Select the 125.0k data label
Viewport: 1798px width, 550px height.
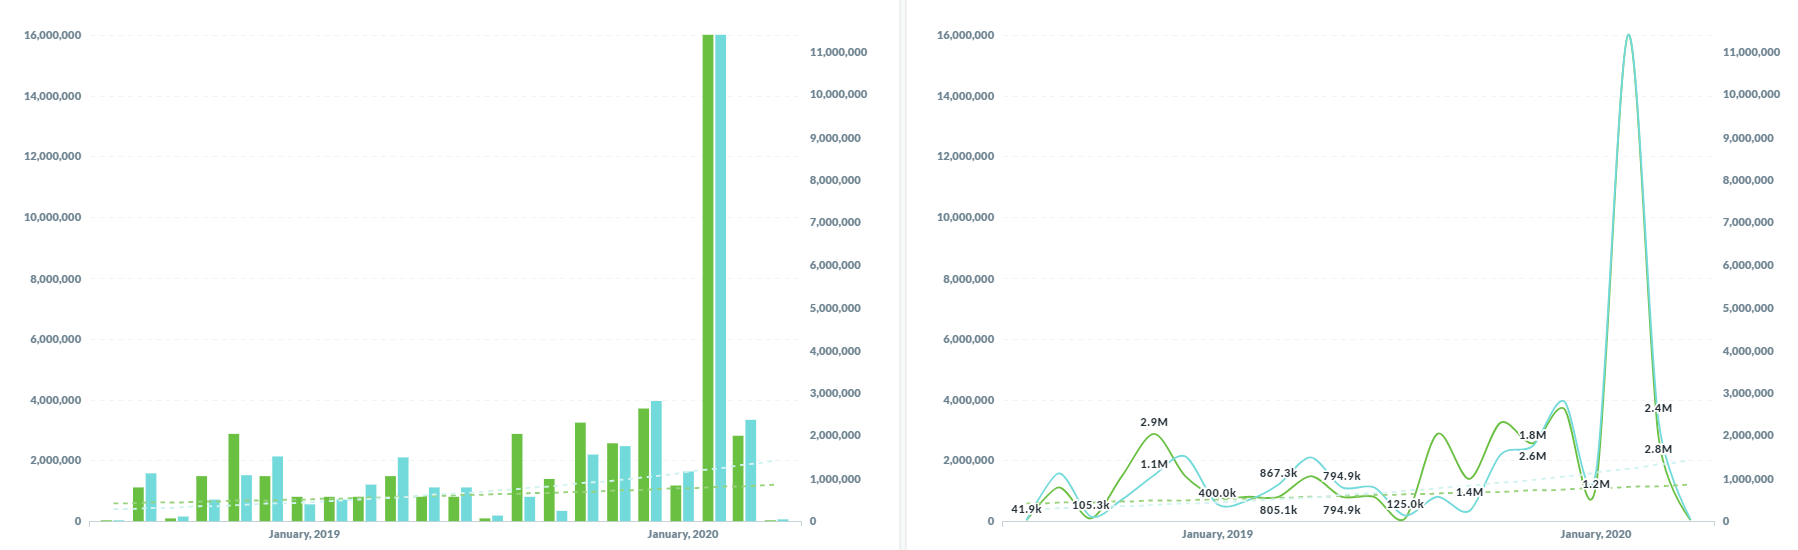tap(1405, 504)
